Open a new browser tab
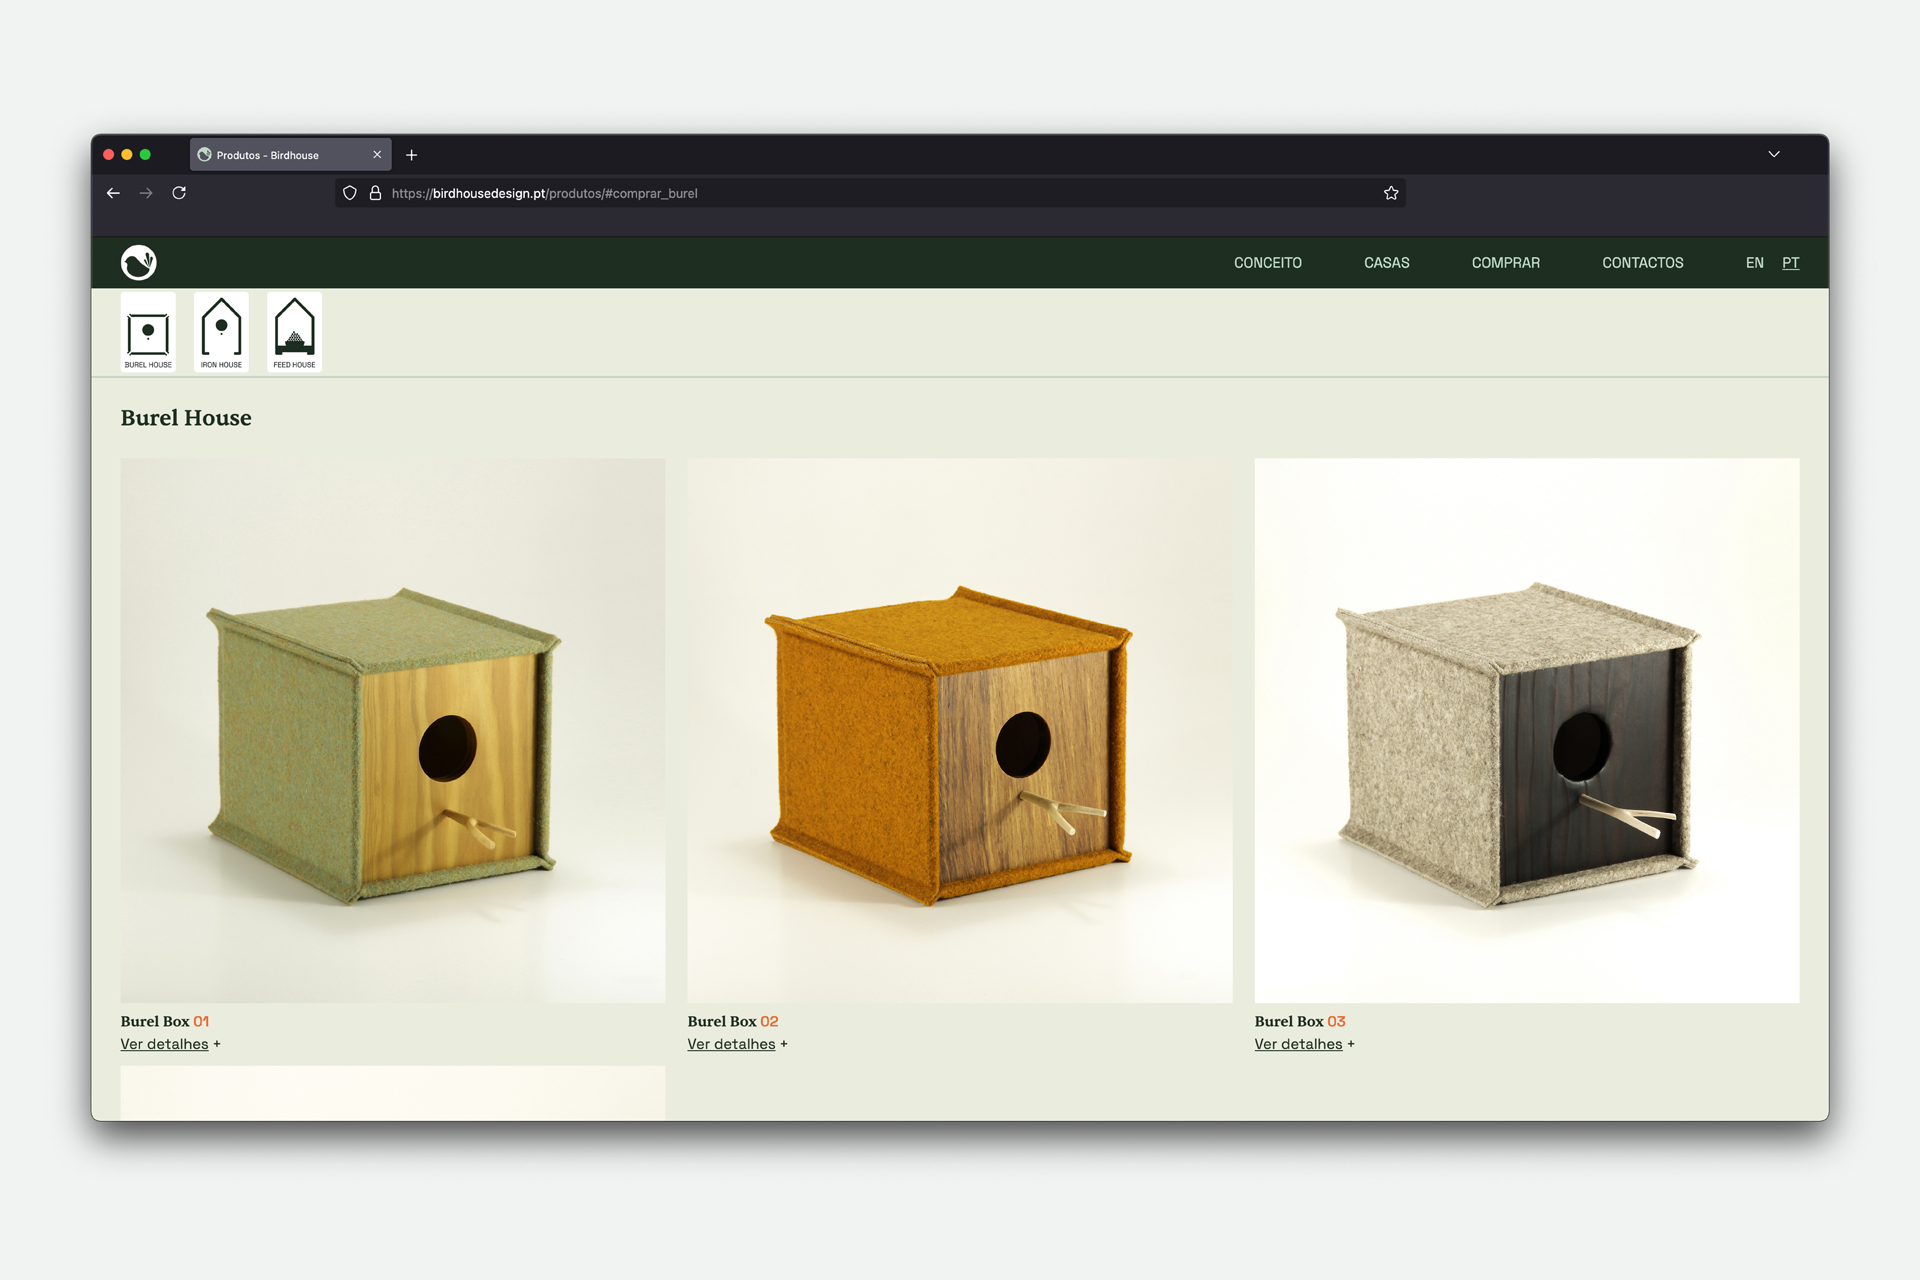1920x1280 pixels. point(411,155)
